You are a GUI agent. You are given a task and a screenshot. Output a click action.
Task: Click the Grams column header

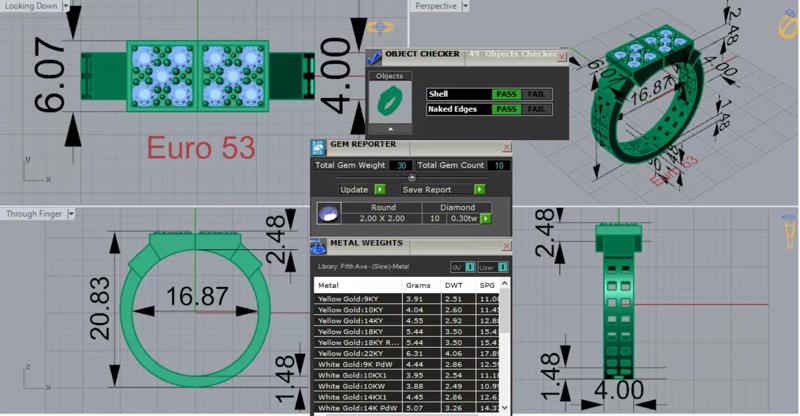[421, 285]
